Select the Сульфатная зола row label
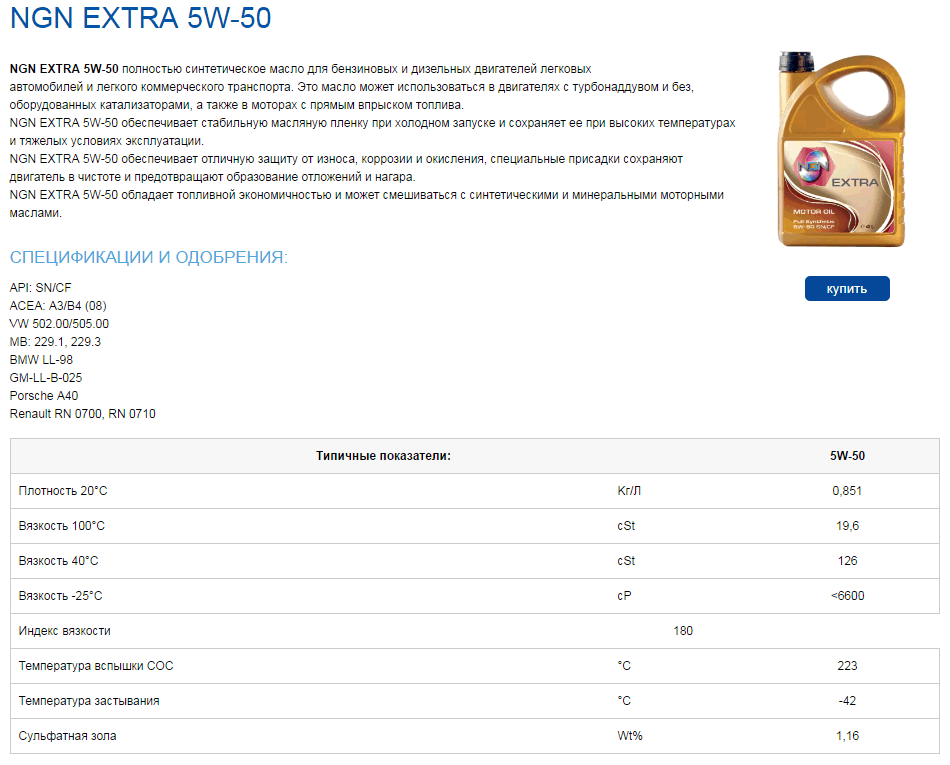 pyautogui.click(x=67, y=736)
